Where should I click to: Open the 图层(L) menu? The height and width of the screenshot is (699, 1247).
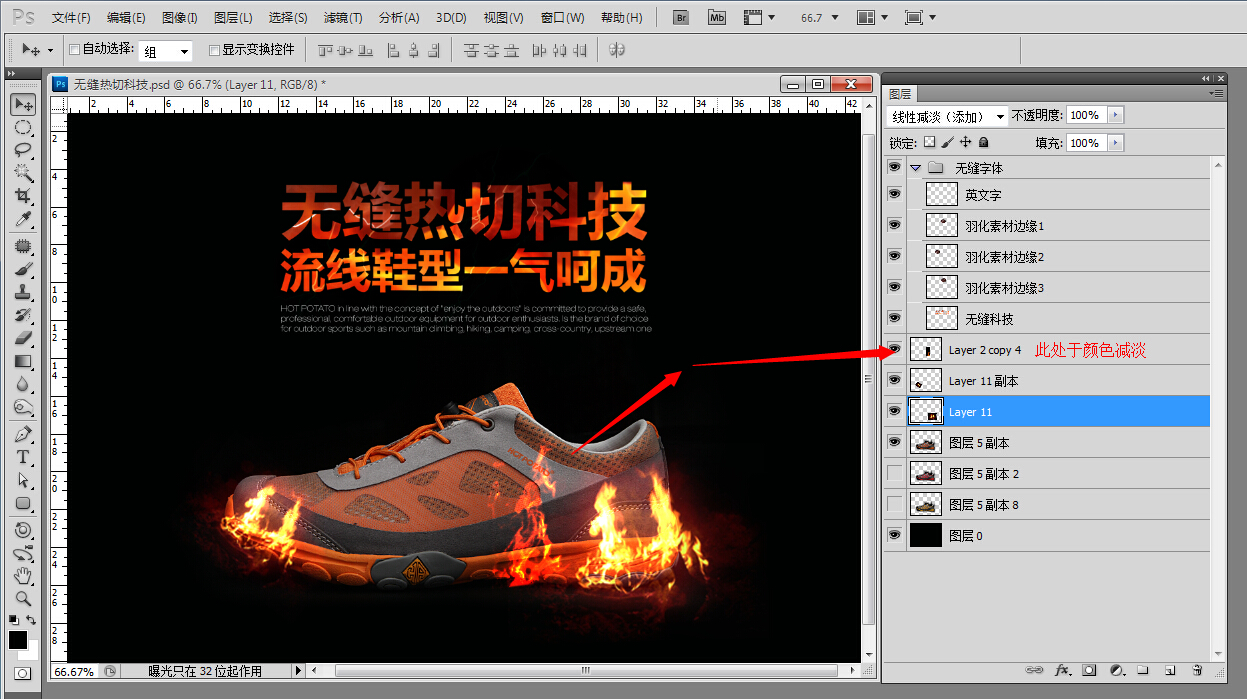point(233,18)
